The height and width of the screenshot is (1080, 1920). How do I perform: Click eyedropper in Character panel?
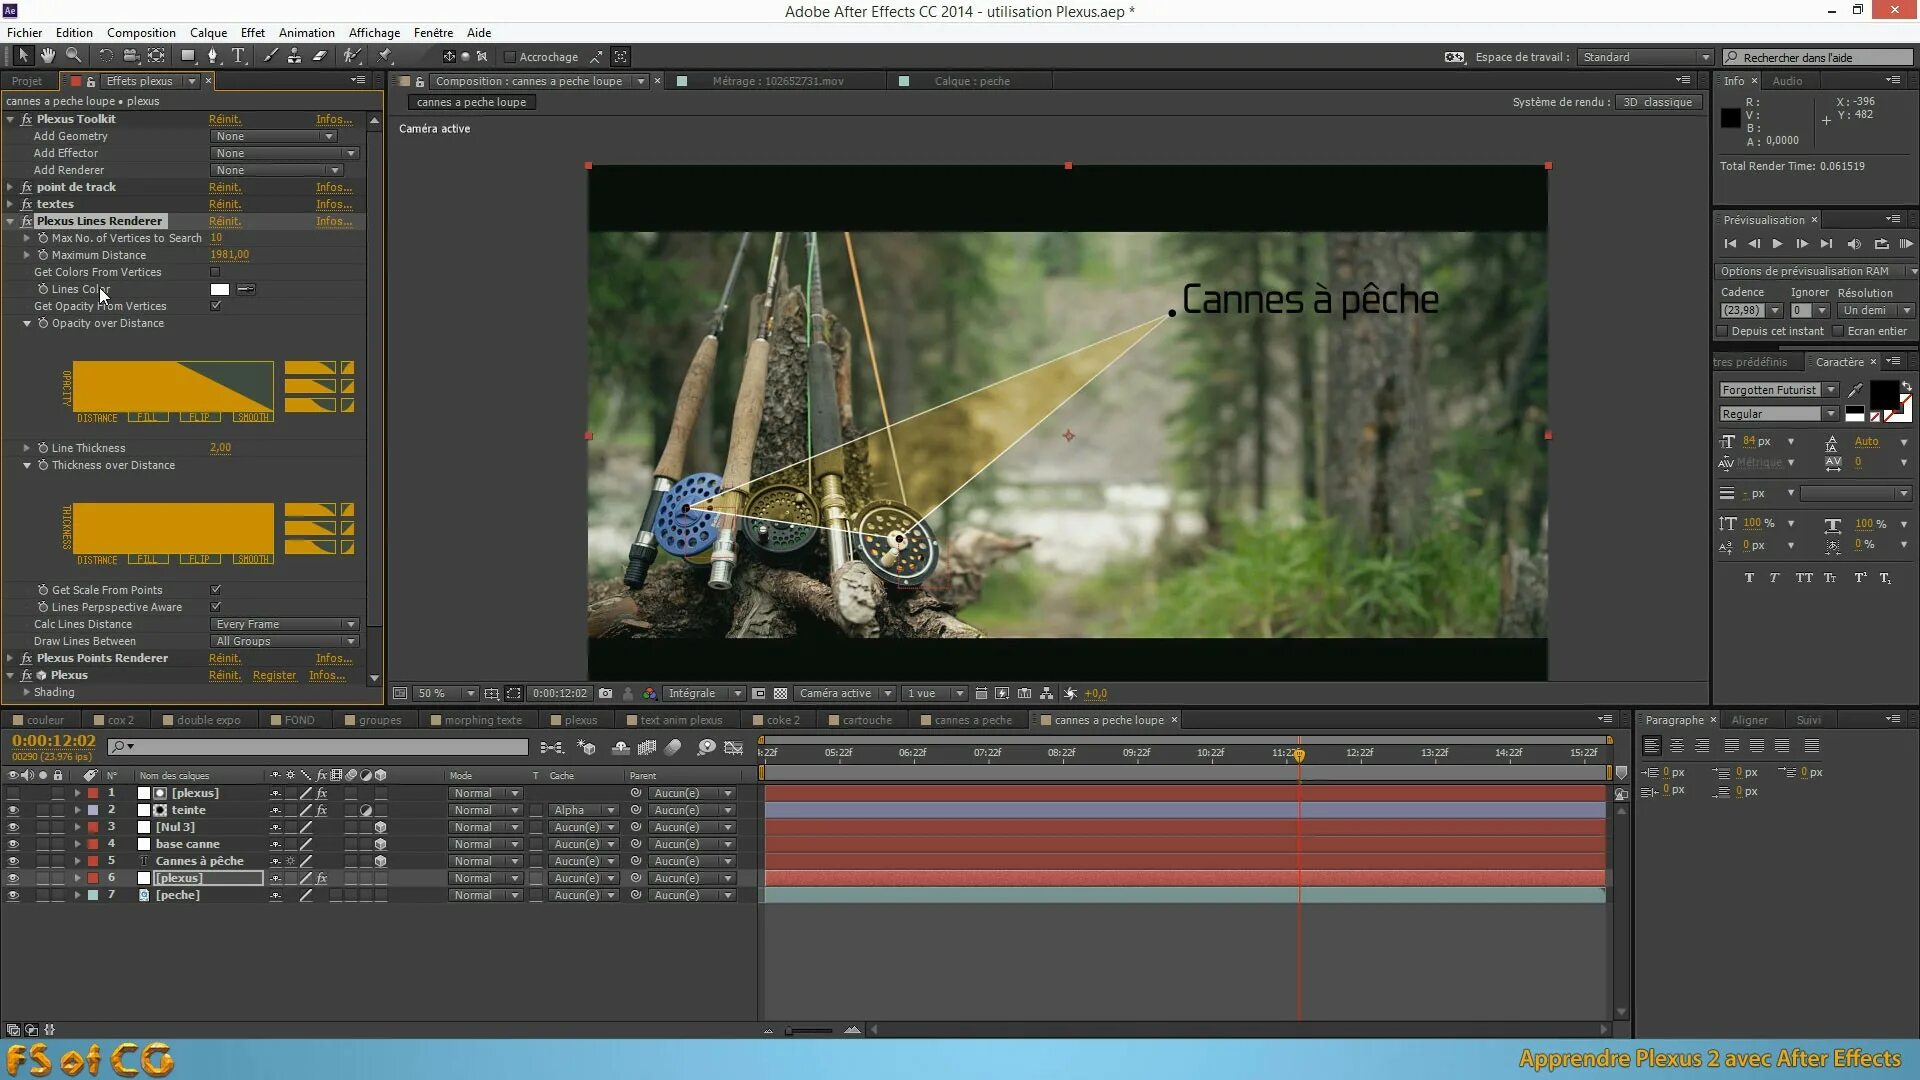click(1856, 390)
